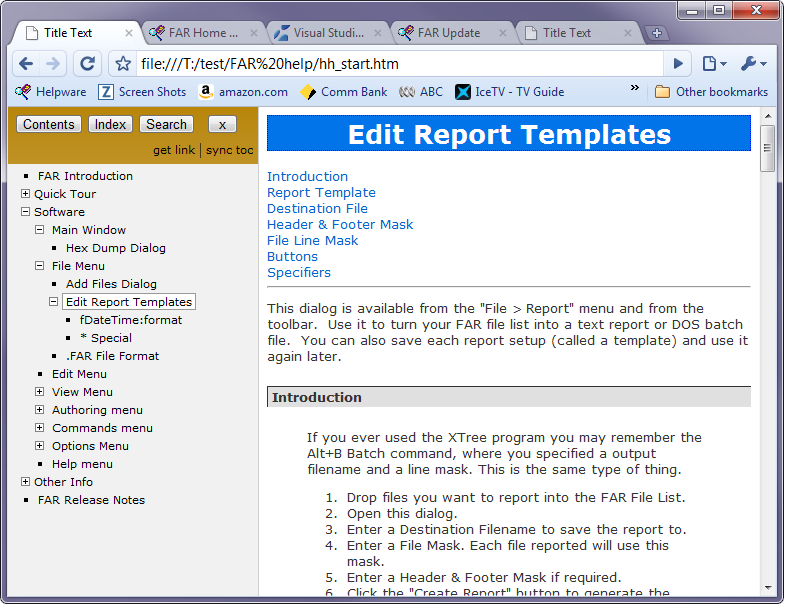Click the Go arrow beside address bar

679,64
